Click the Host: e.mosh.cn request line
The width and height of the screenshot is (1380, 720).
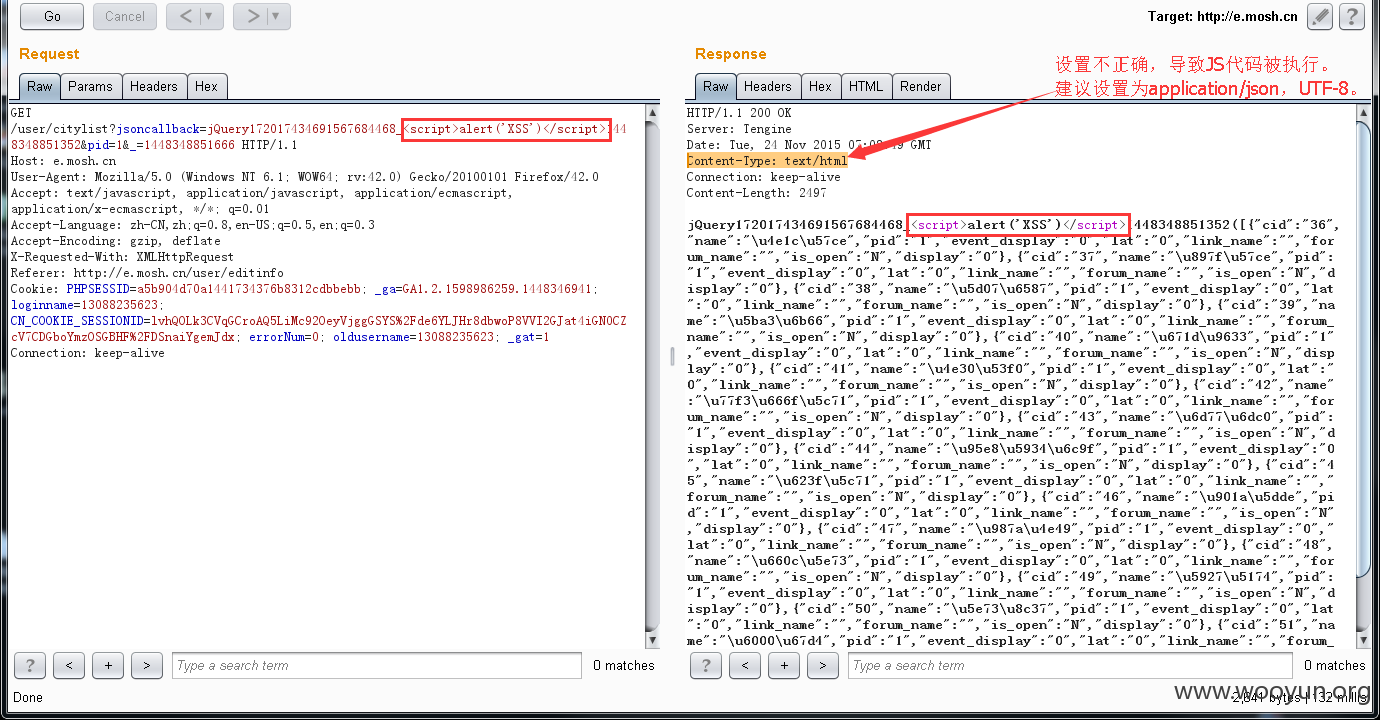pyautogui.click(x=63, y=161)
